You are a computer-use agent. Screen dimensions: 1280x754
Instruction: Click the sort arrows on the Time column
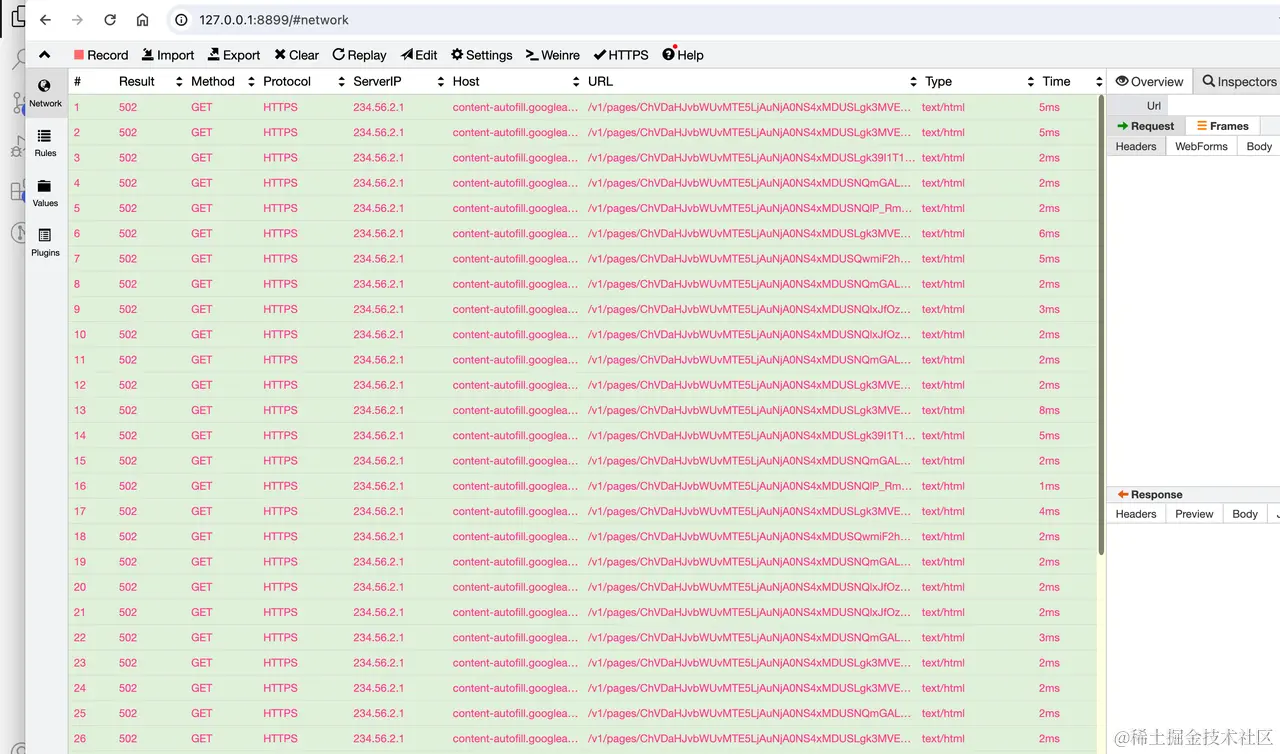pyautogui.click(x=1099, y=82)
